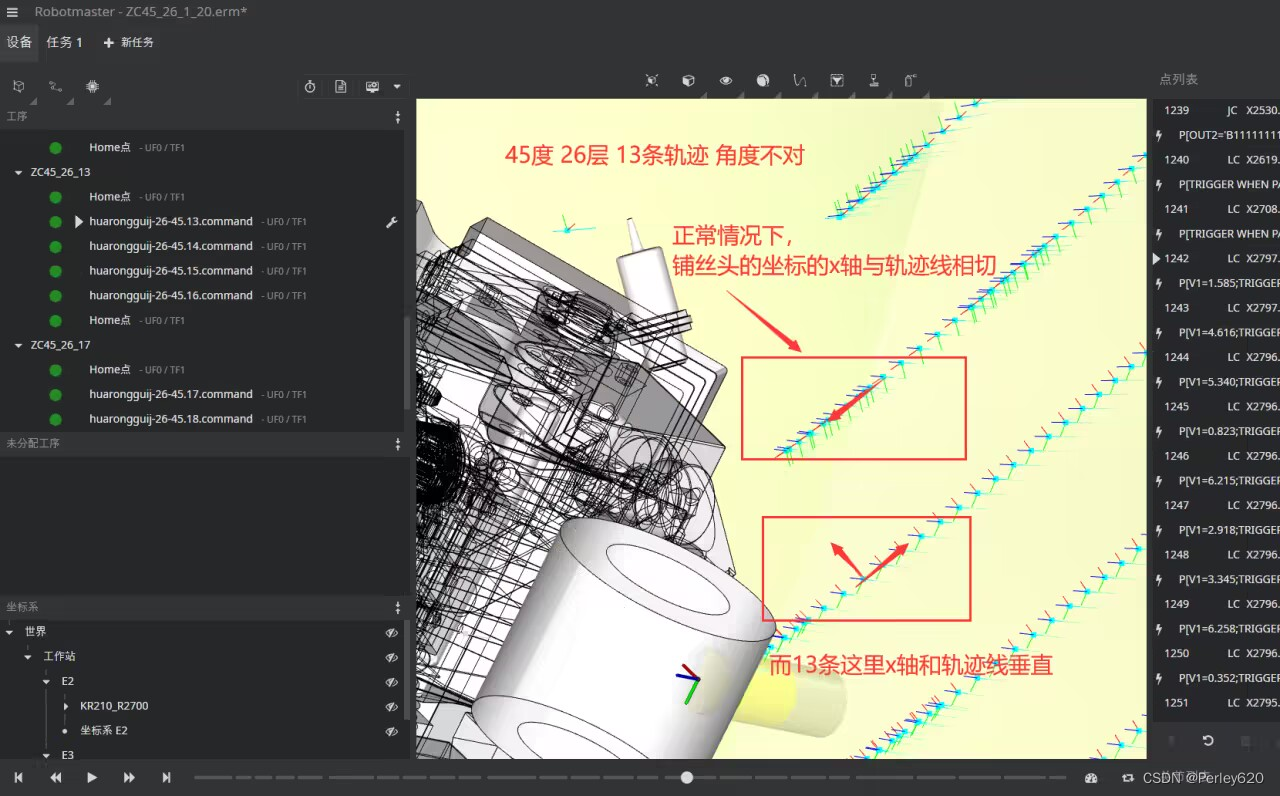
Task: Click reset arrow below point list
Action: 1208,741
